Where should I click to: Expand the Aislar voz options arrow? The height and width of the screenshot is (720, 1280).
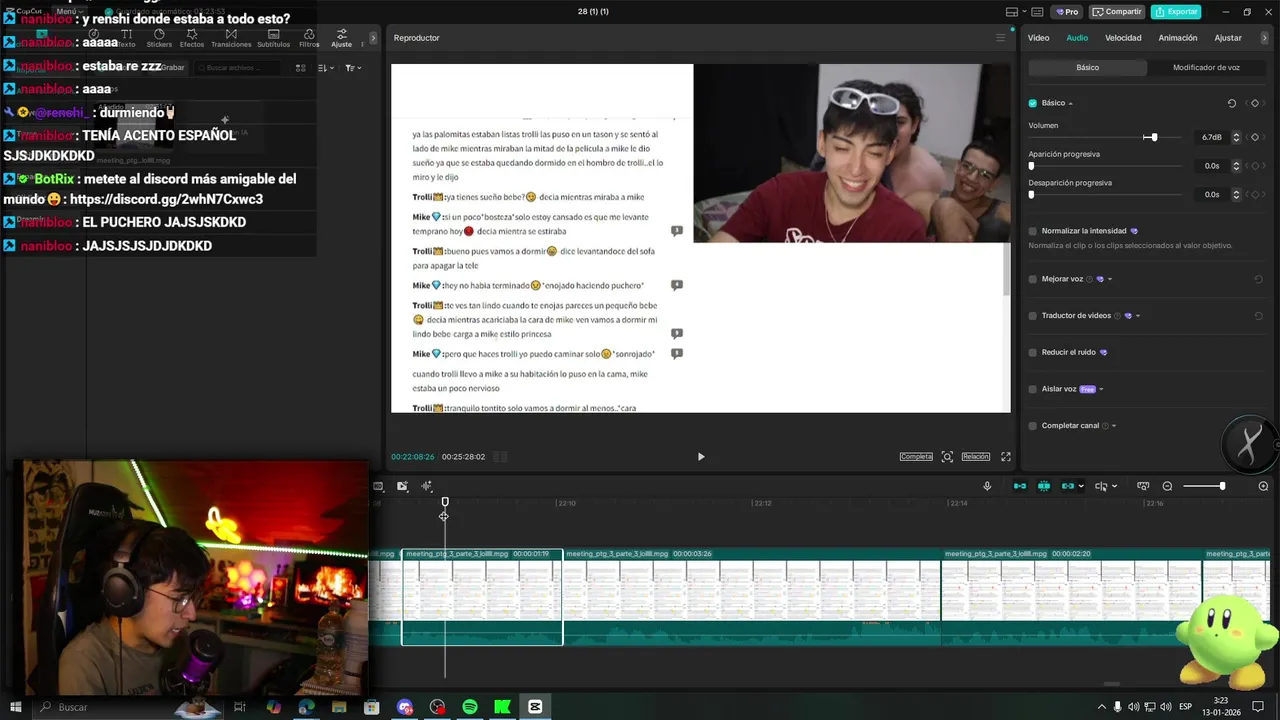tap(1101, 389)
